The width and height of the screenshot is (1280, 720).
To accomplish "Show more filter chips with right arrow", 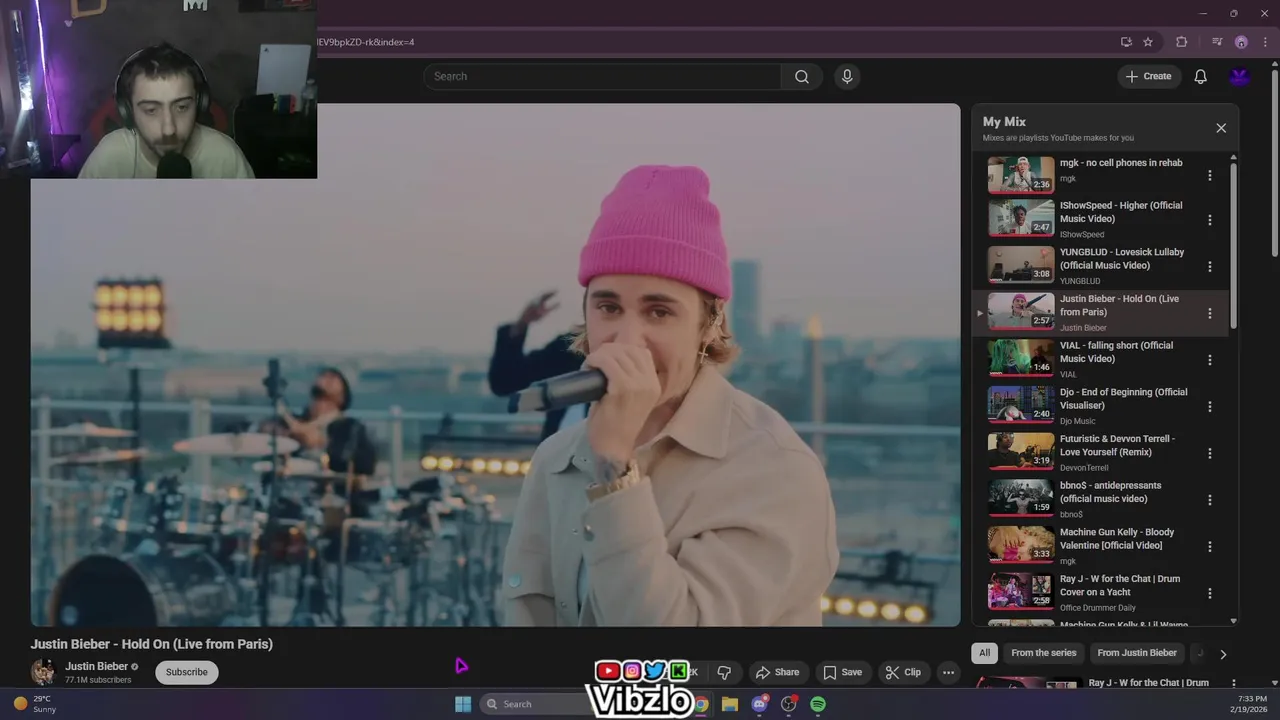I will coord(1222,654).
